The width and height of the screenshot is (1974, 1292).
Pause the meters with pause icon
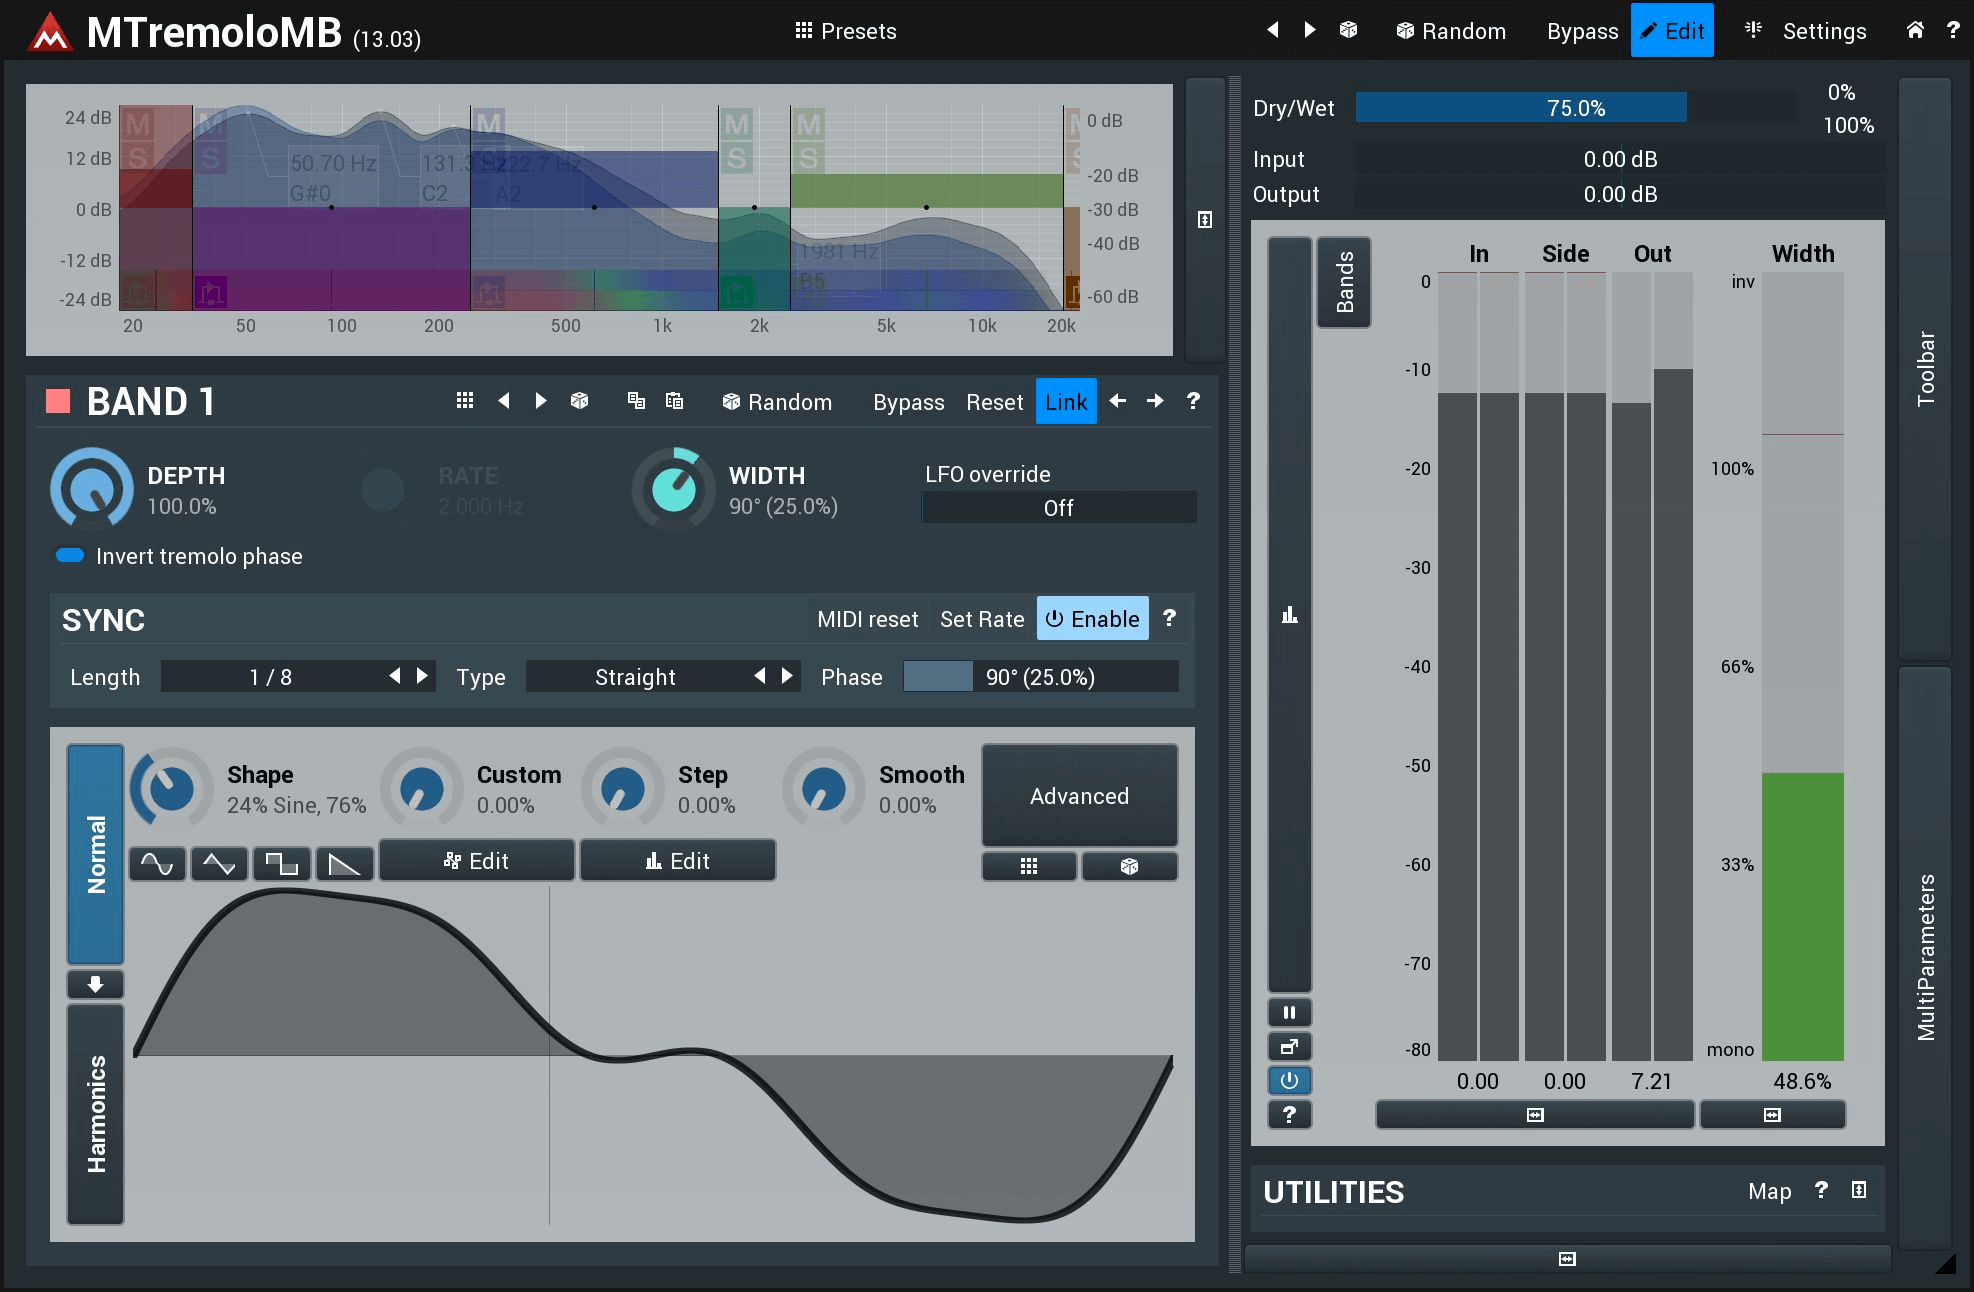pyautogui.click(x=1289, y=1012)
